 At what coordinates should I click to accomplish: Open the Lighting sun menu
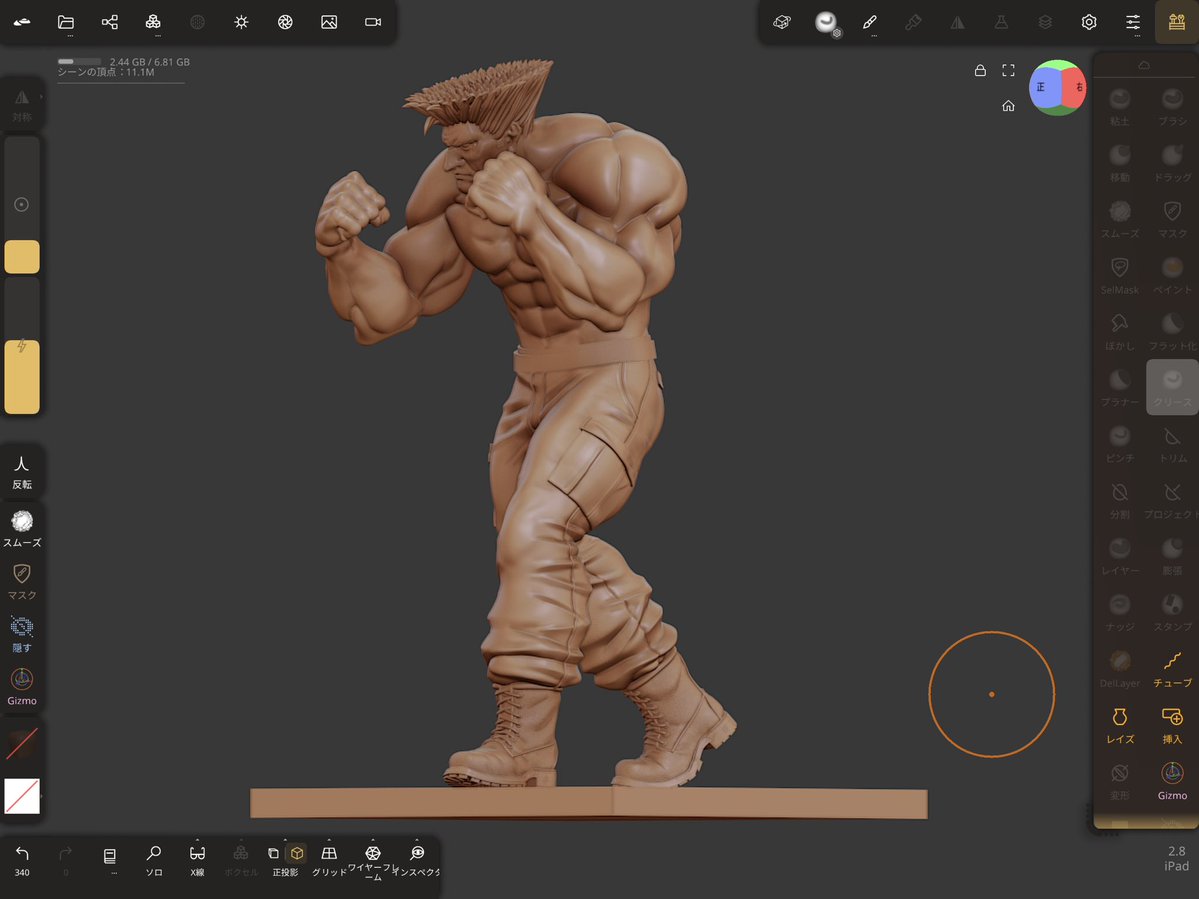coord(241,22)
